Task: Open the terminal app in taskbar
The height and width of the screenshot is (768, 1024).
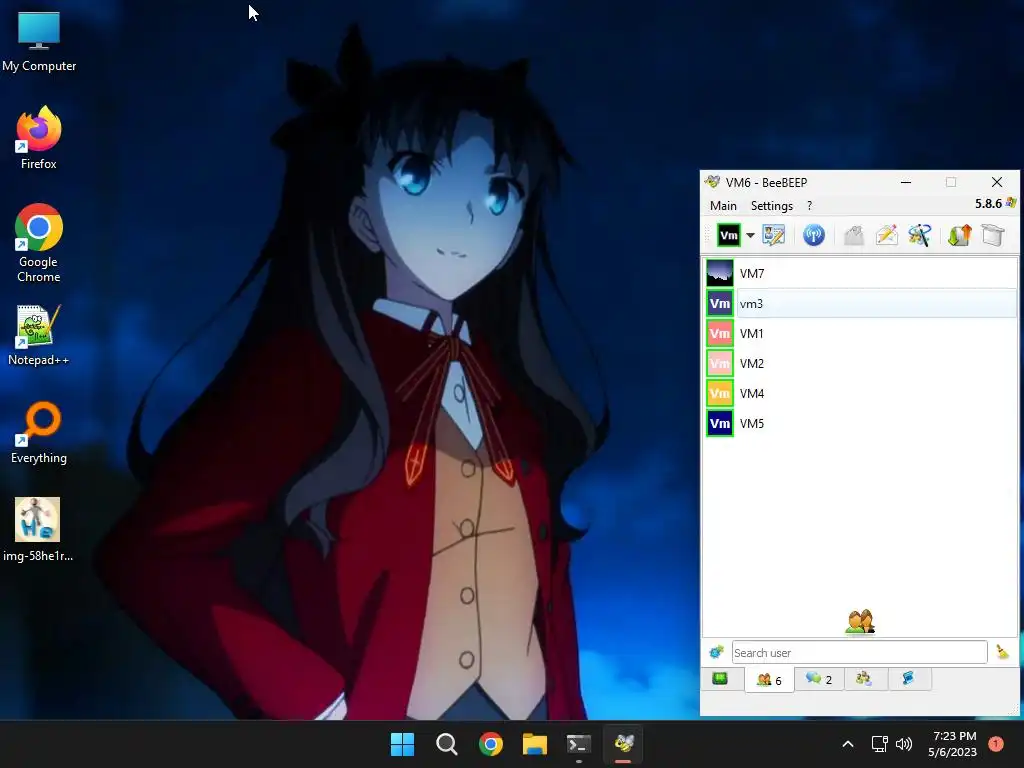Action: (579, 744)
